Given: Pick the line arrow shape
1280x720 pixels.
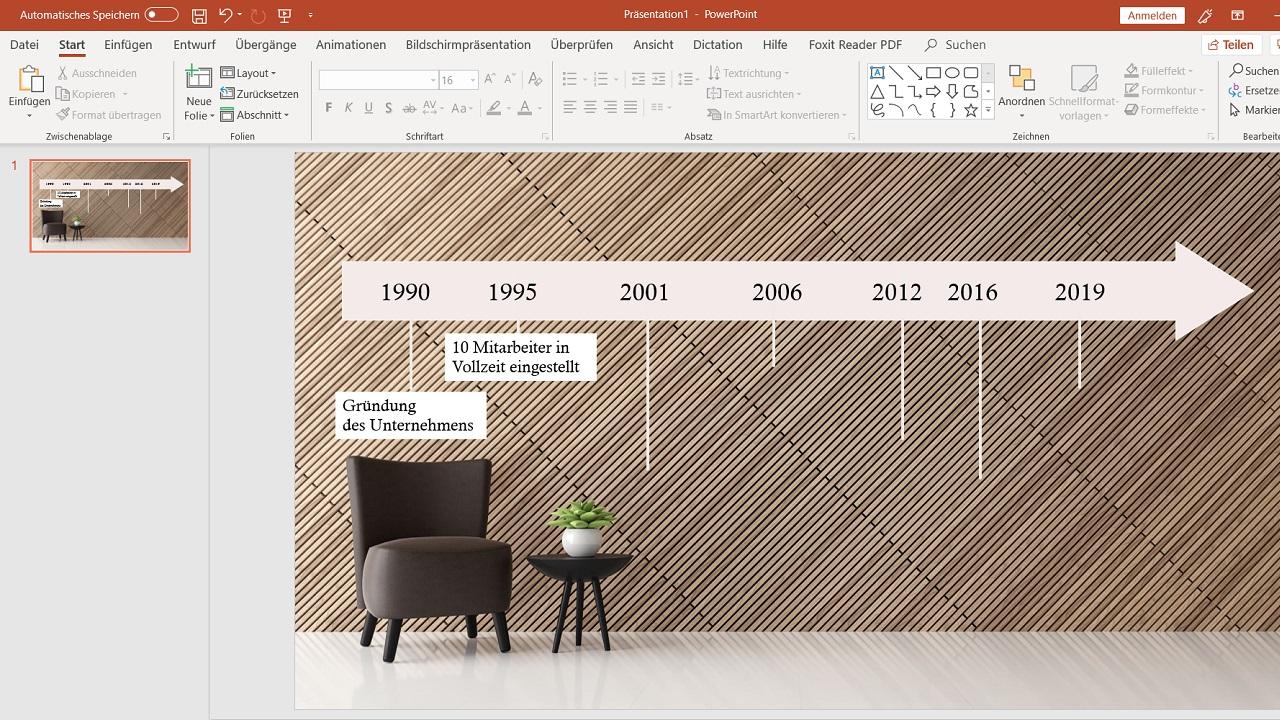Looking at the screenshot, I should pos(915,73).
